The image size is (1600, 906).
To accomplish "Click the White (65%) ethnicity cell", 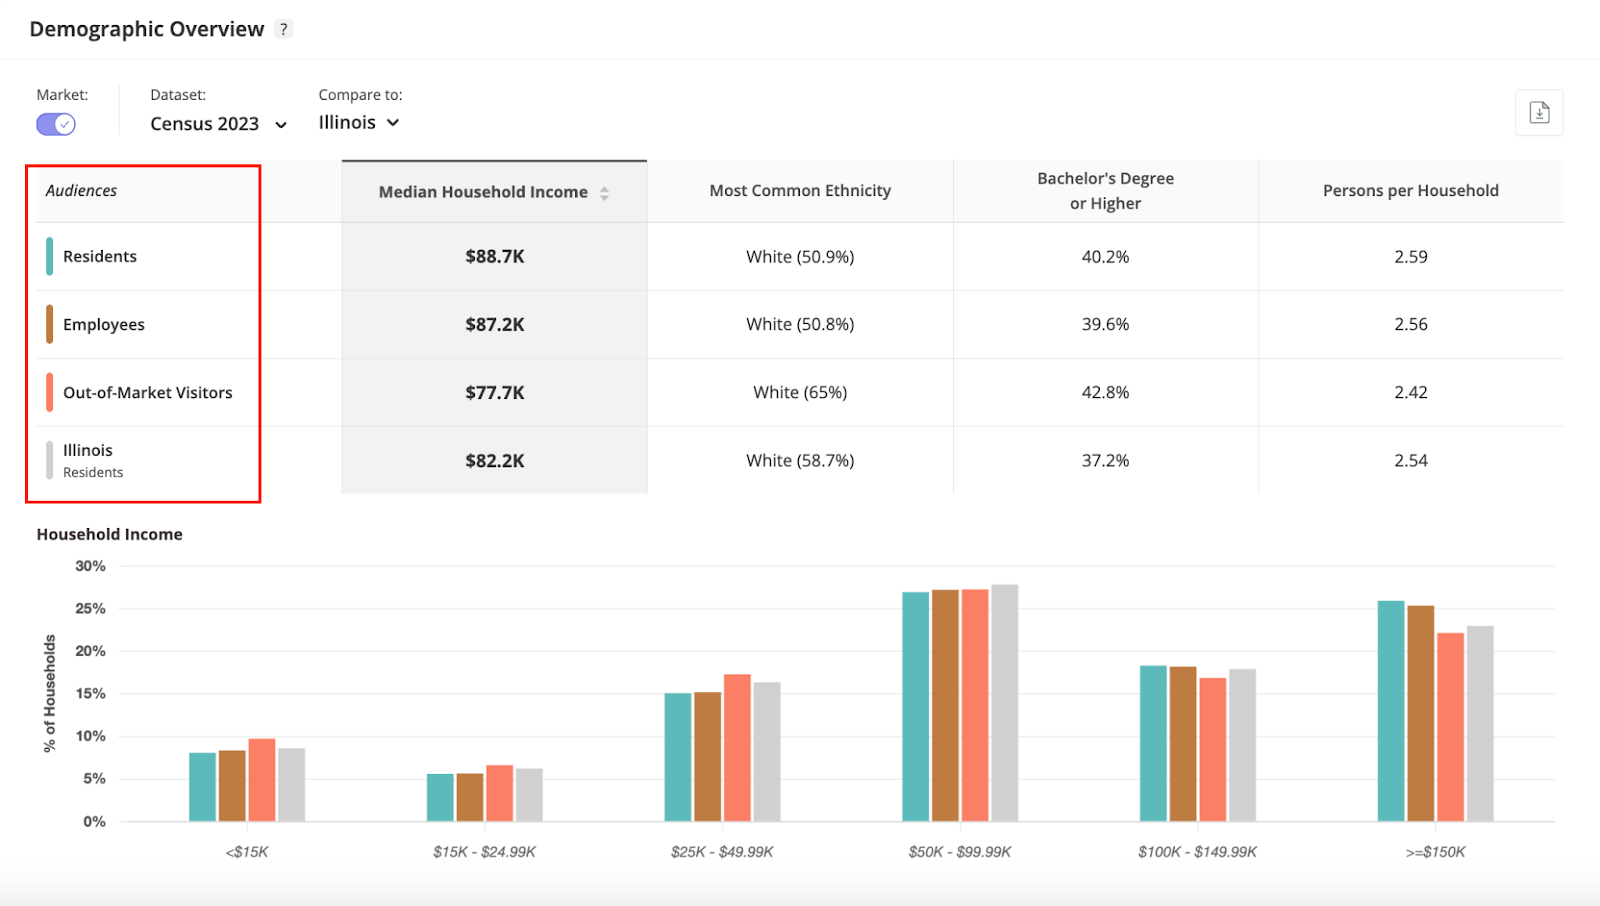I will [800, 393].
